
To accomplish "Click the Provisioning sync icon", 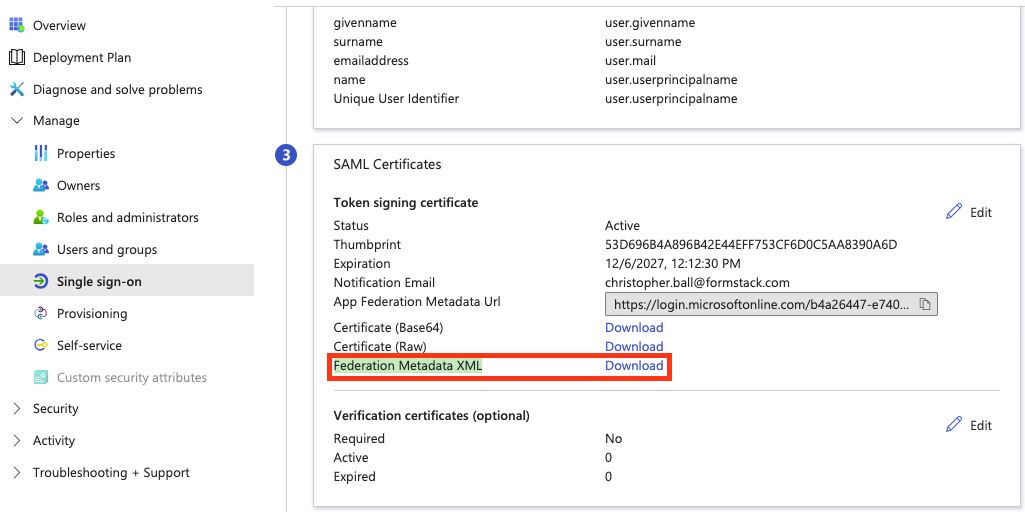I will tap(40, 313).
